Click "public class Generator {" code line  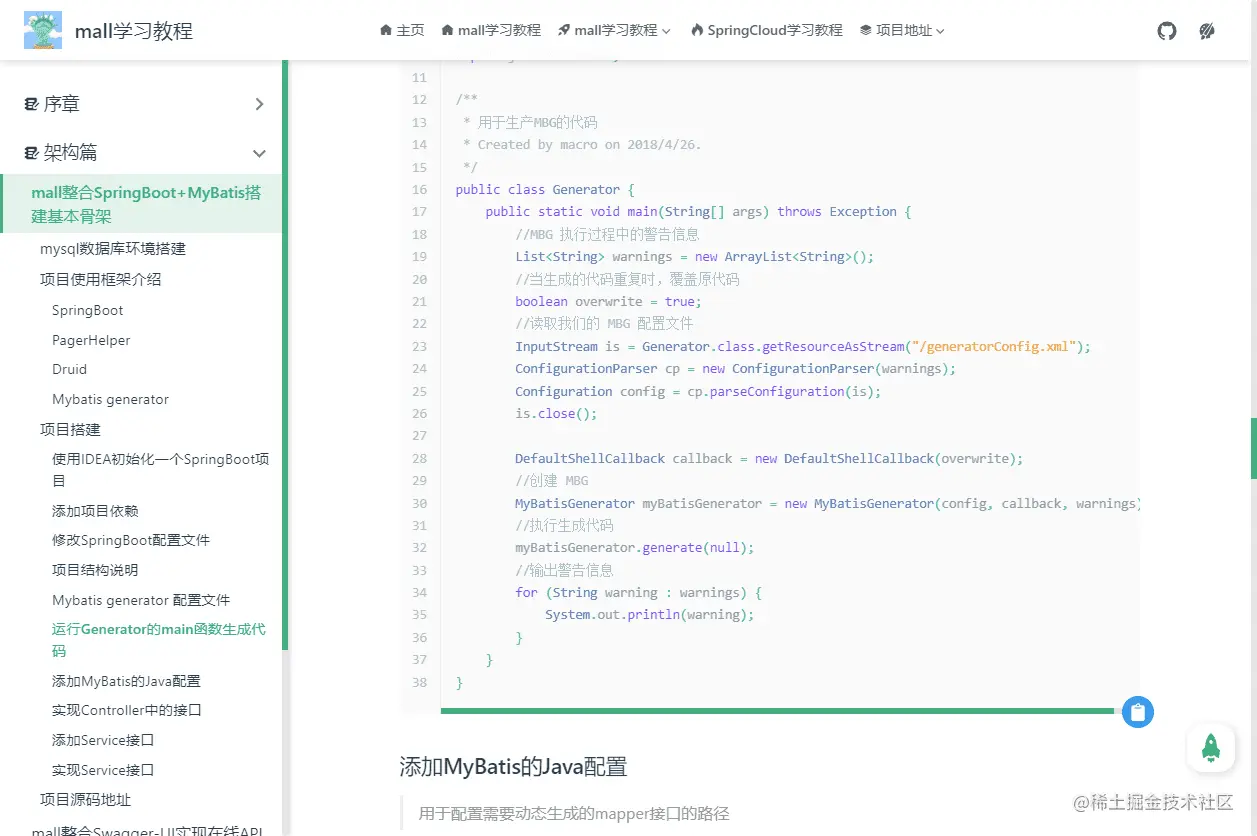click(x=545, y=189)
